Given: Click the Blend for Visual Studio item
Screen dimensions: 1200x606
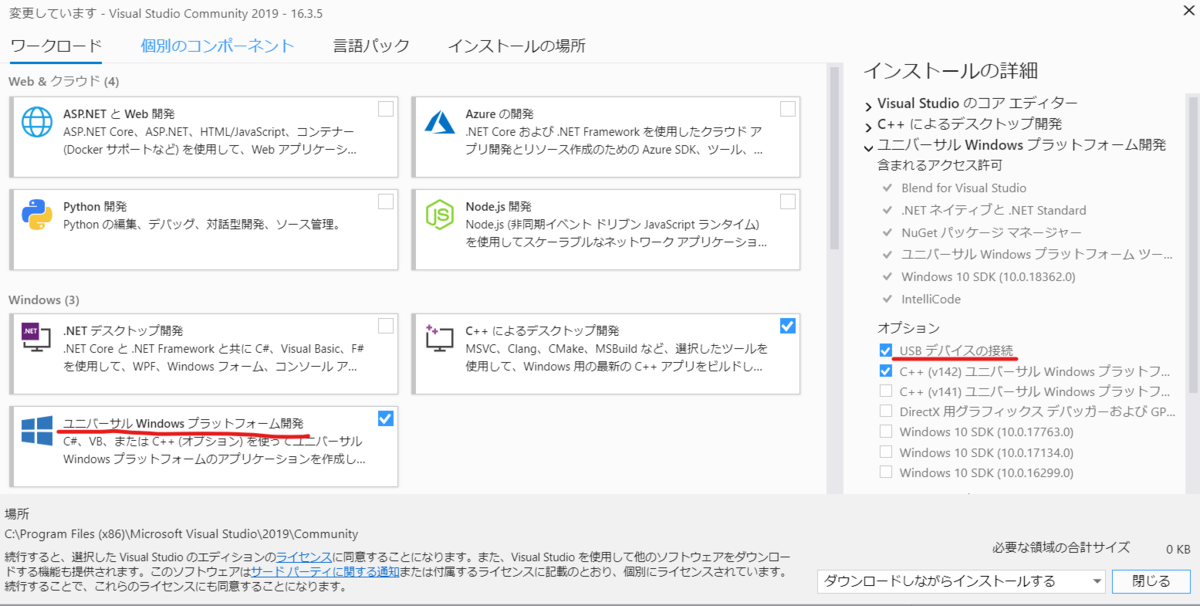Looking at the screenshot, I should tap(963, 188).
